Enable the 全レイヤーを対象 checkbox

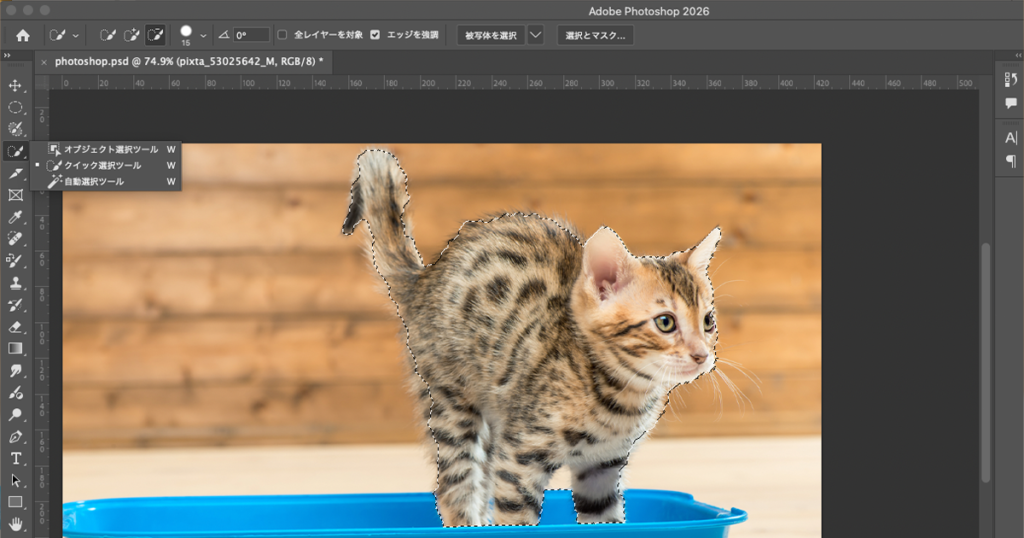tap(282, 35)
